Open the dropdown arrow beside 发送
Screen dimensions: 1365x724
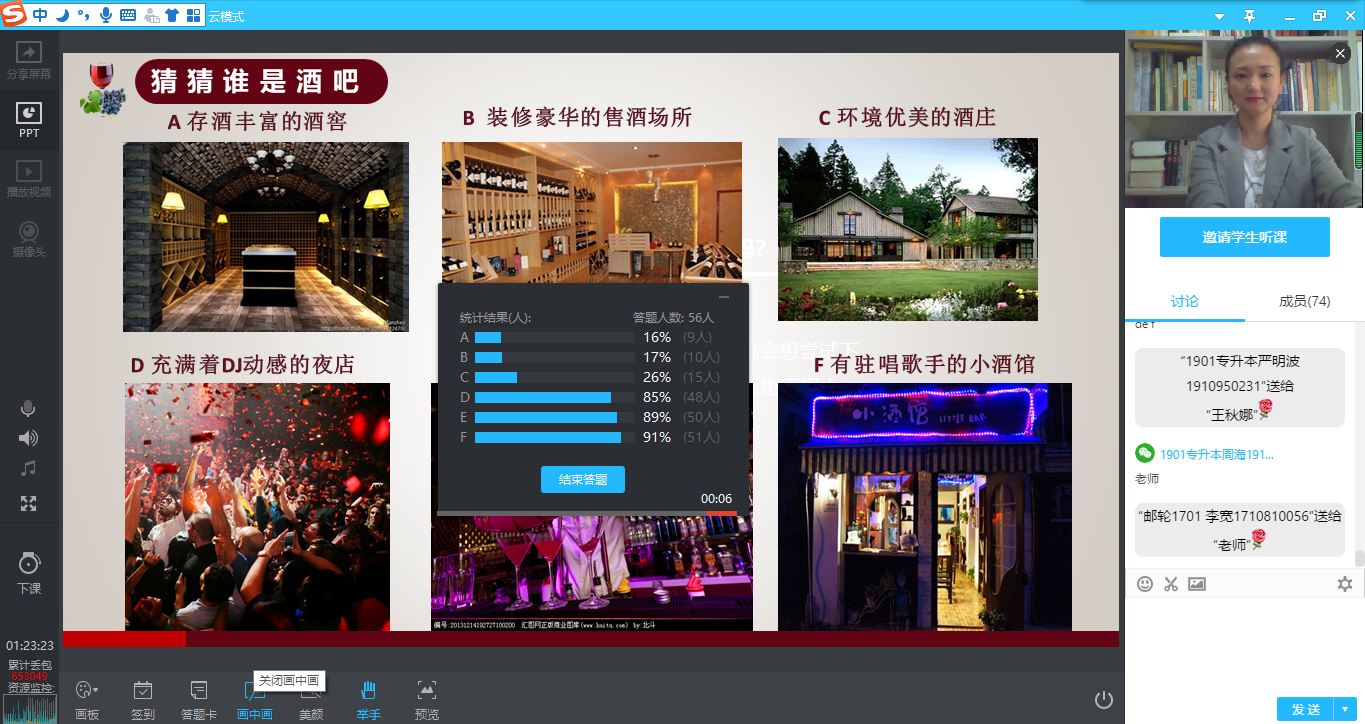pyautogui.click(x=1346, y=709)
